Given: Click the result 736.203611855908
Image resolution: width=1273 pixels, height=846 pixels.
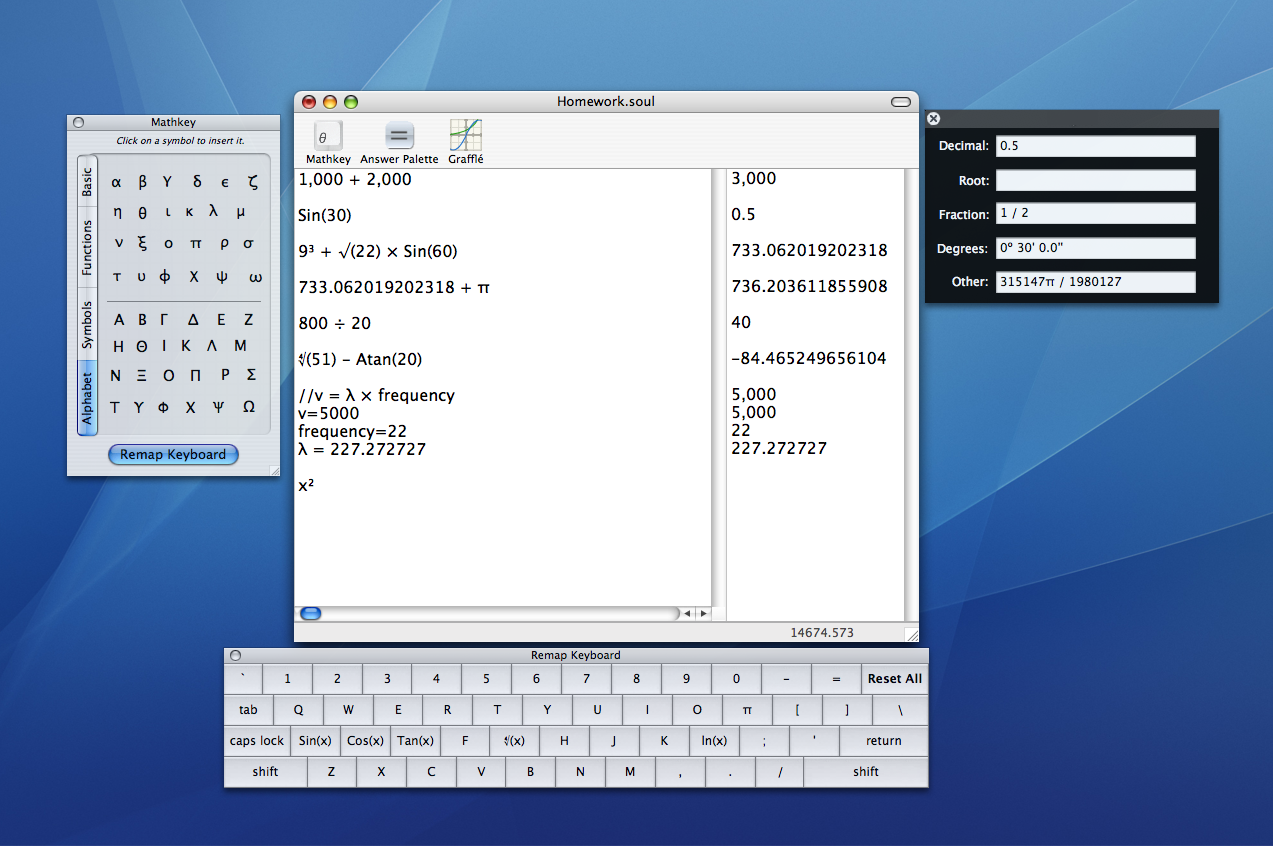Looking at the screenshot, I should coord(810,287).
